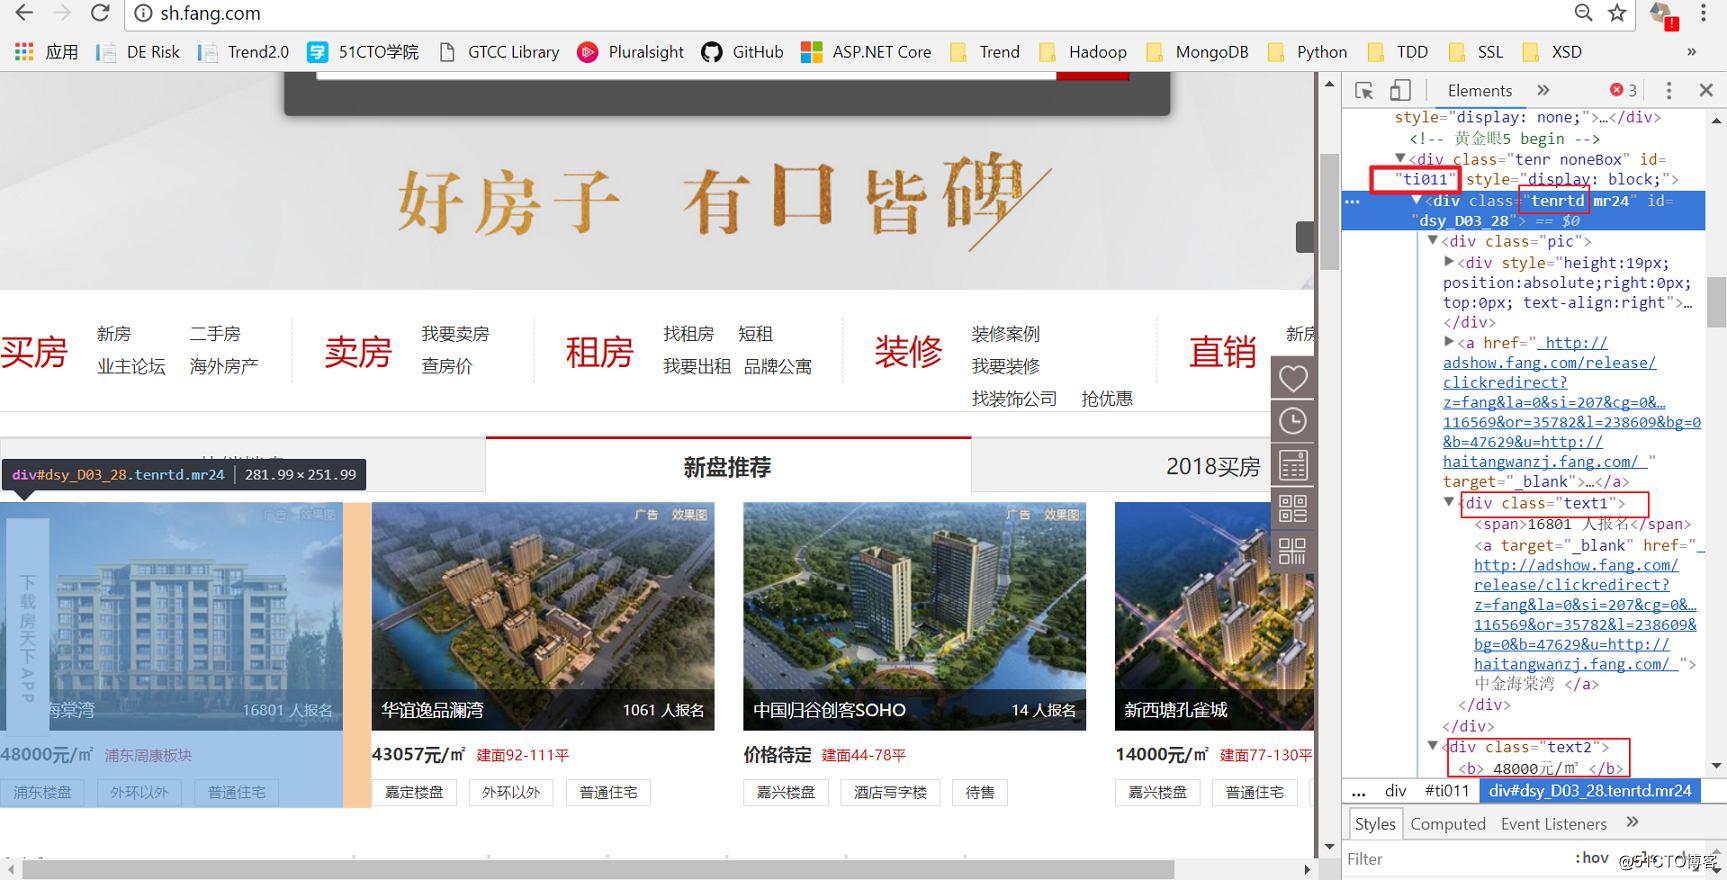Open the GTCC Library bookmark
This screenshot has height=880, width=1727.
(499, 52)
